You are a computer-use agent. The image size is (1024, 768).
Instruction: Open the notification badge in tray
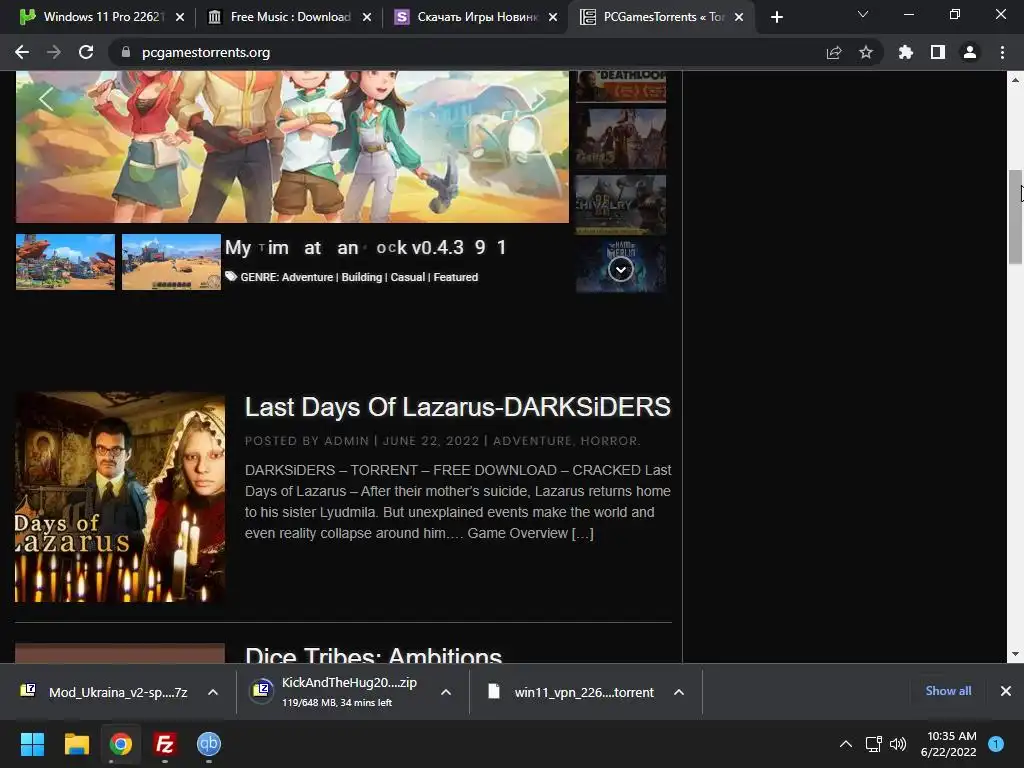(x=996, y=744)
